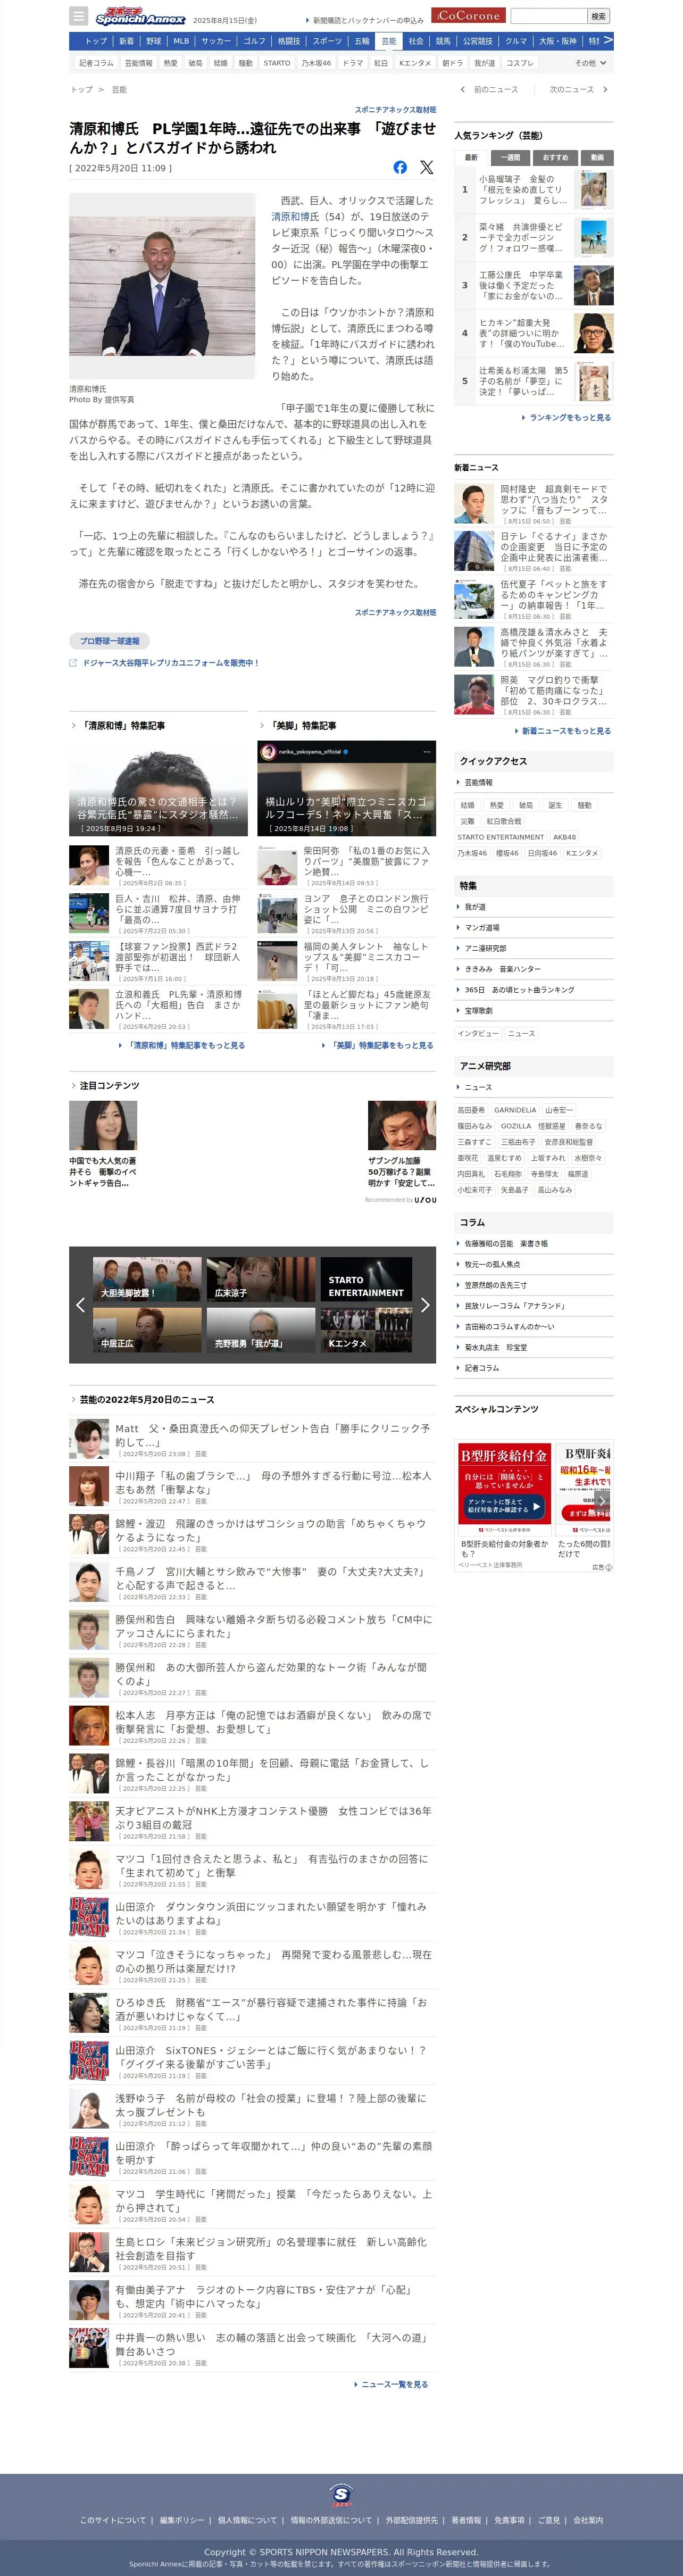Expand その他 sub-menu dropdown
The width and height of the screenshot is (683, 2576).
pyautogui.click(x=591, y=63)
